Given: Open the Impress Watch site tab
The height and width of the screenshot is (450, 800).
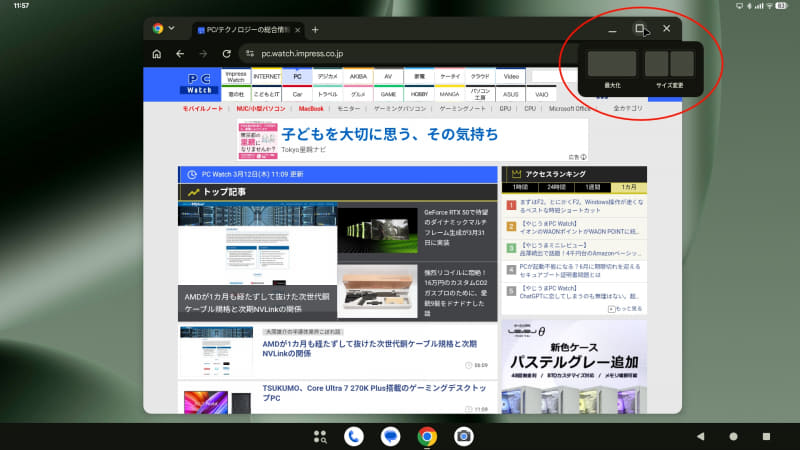Looking at the screenshot, I should pos(236,77).
